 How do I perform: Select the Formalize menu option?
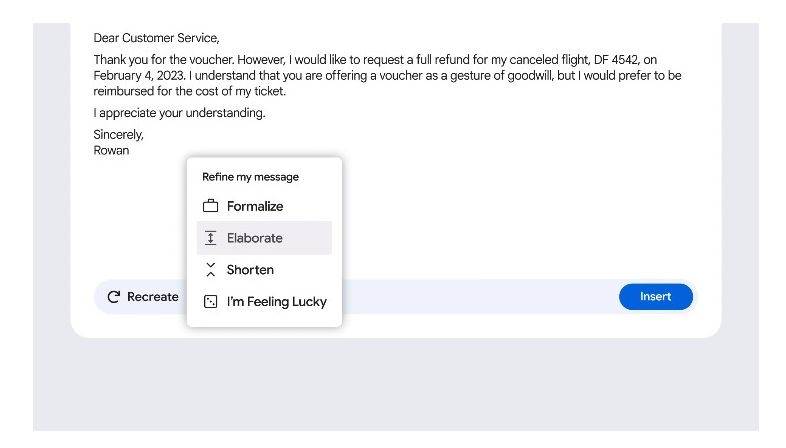[255, 207]
